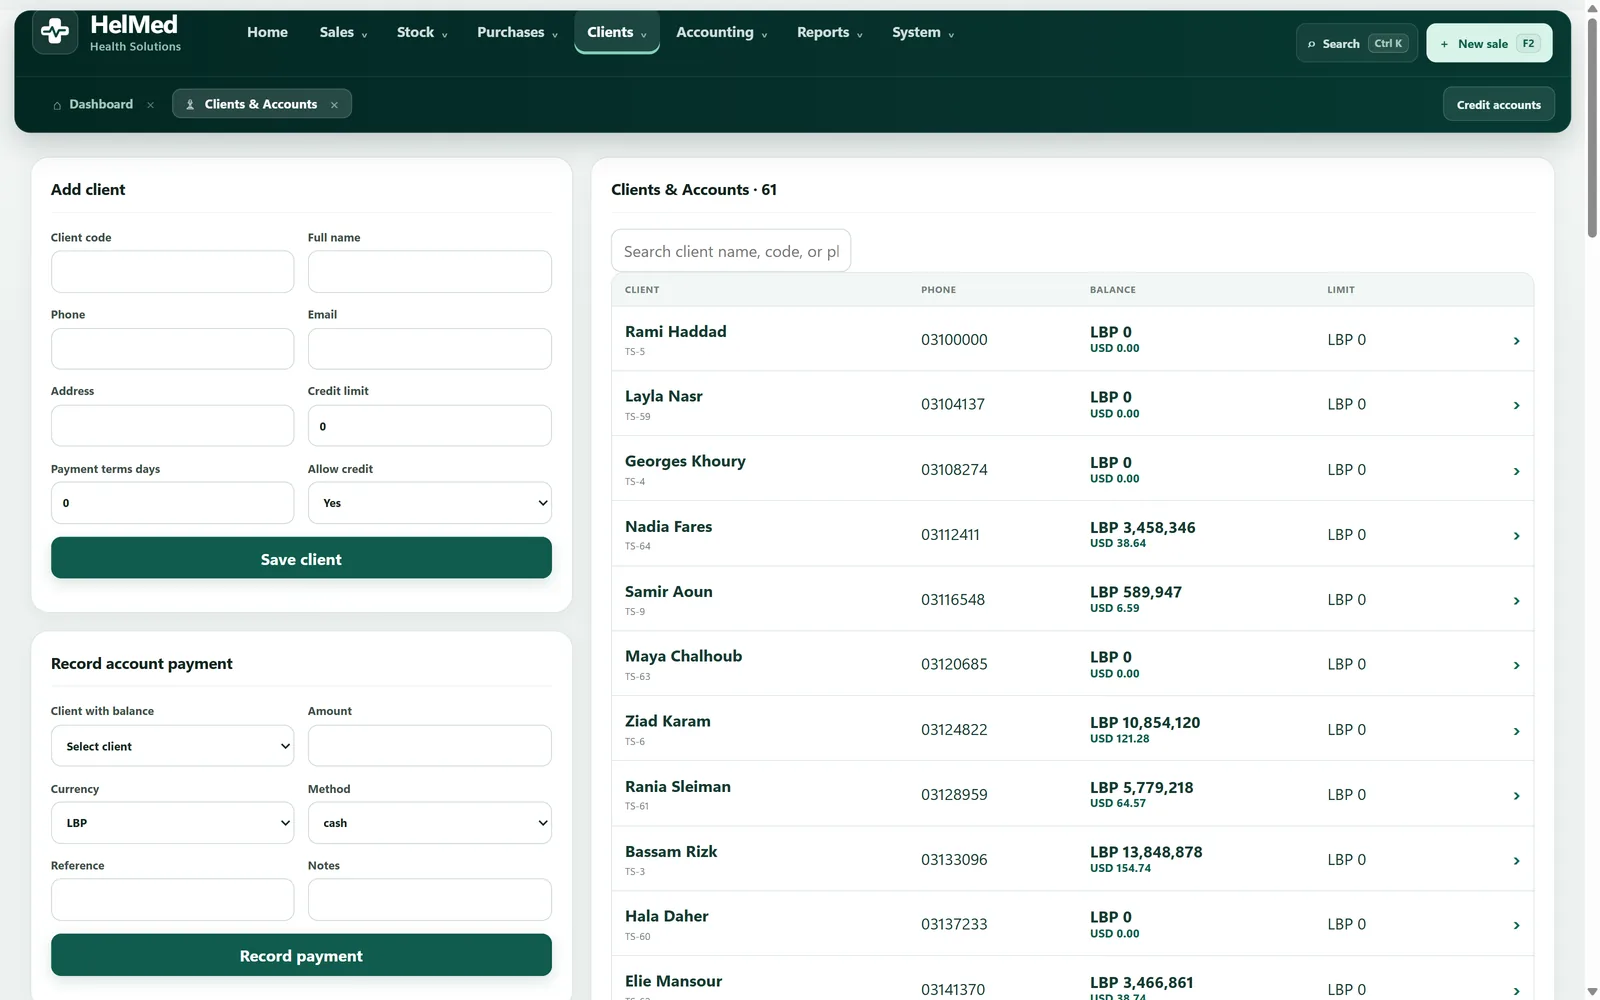Open the Accounting menu
Viewport: 1600px width, 1000px height.
click(722, 32)
